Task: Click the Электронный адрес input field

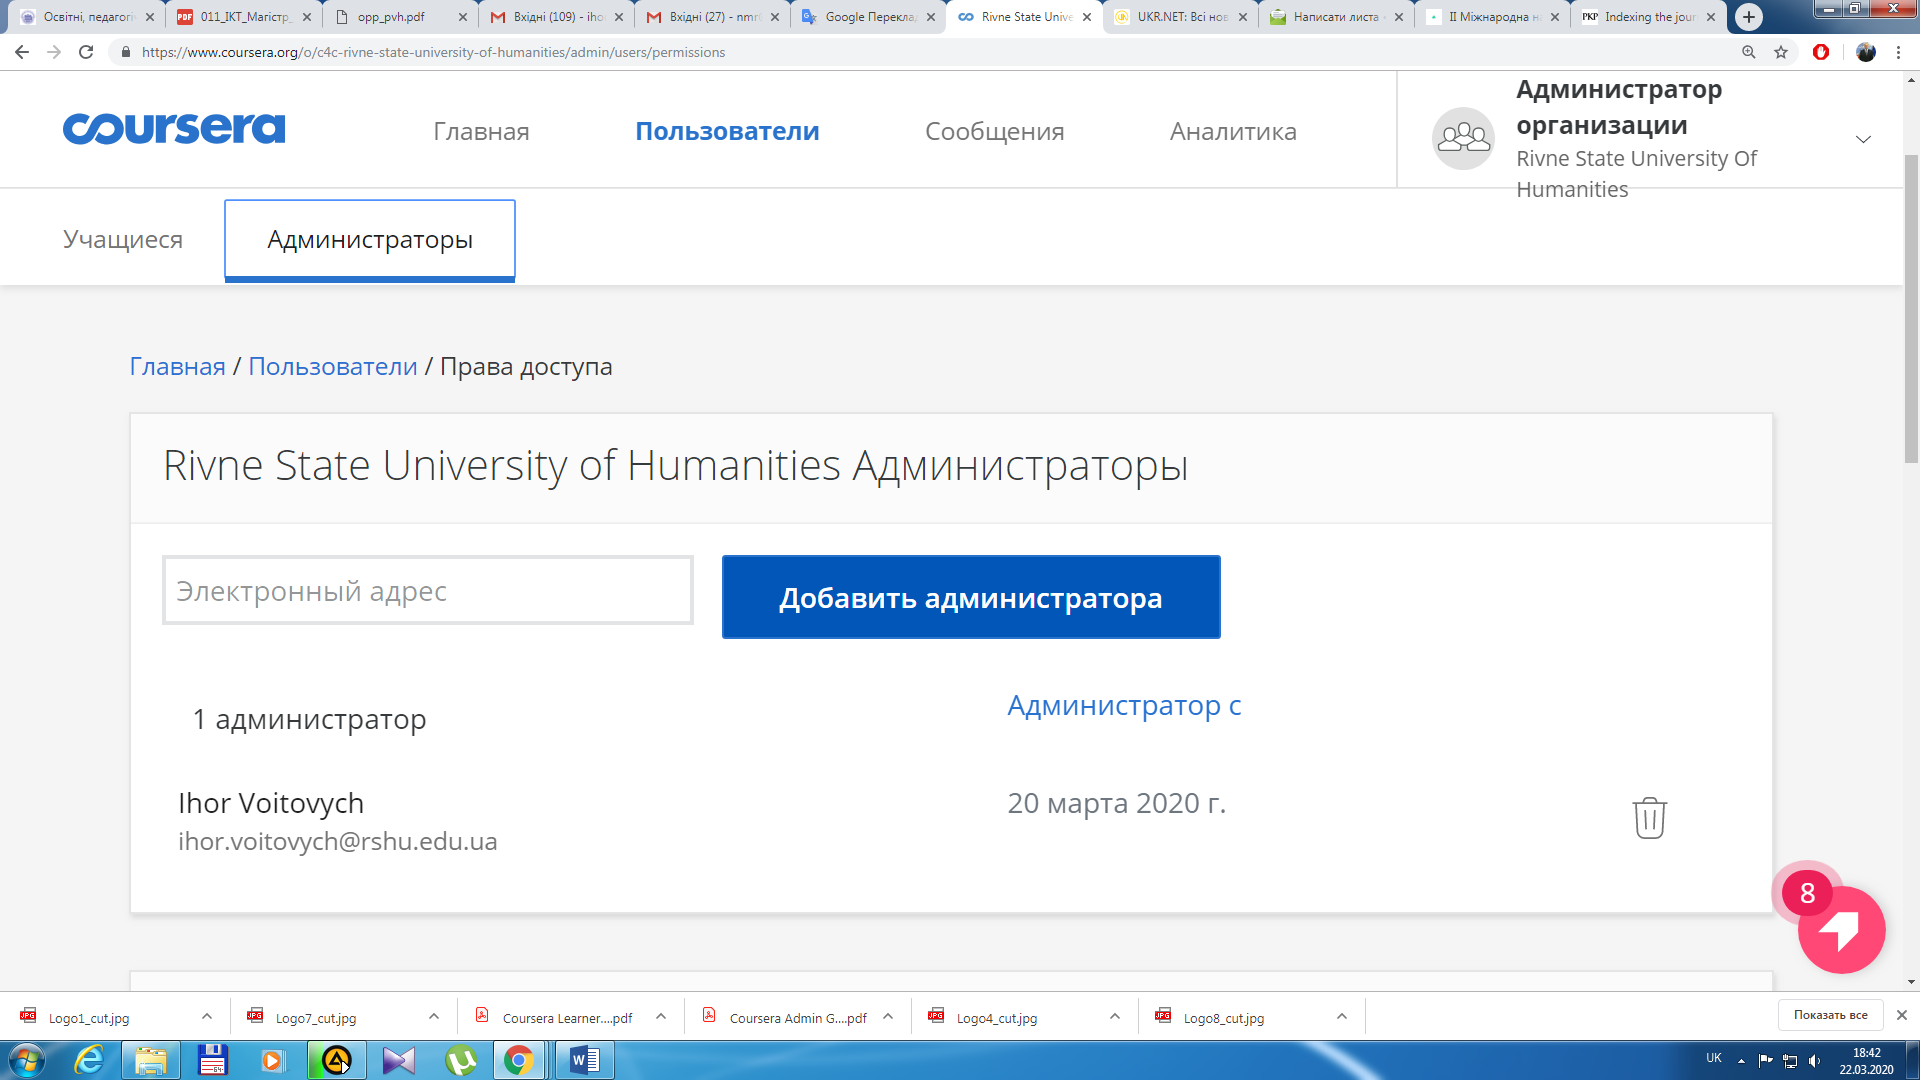Action: (428, 591)
